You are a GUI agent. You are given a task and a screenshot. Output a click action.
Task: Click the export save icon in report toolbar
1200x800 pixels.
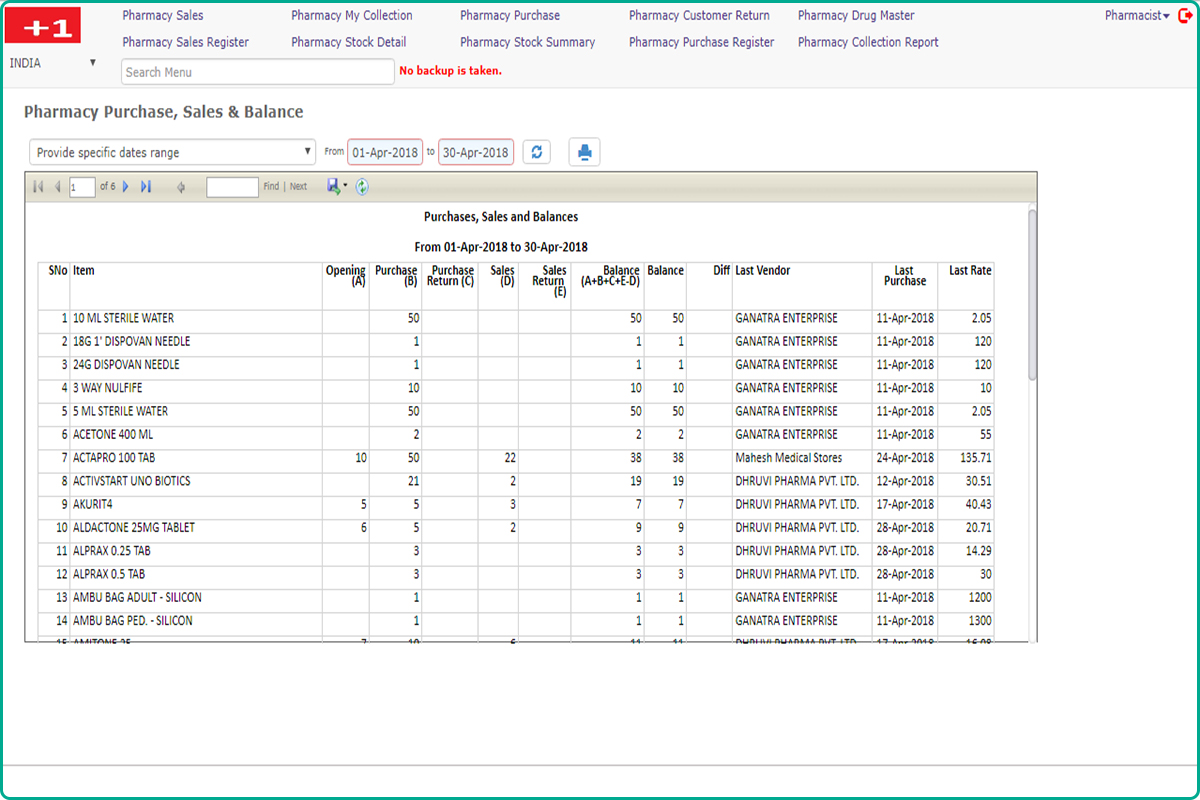pos(334,187)
